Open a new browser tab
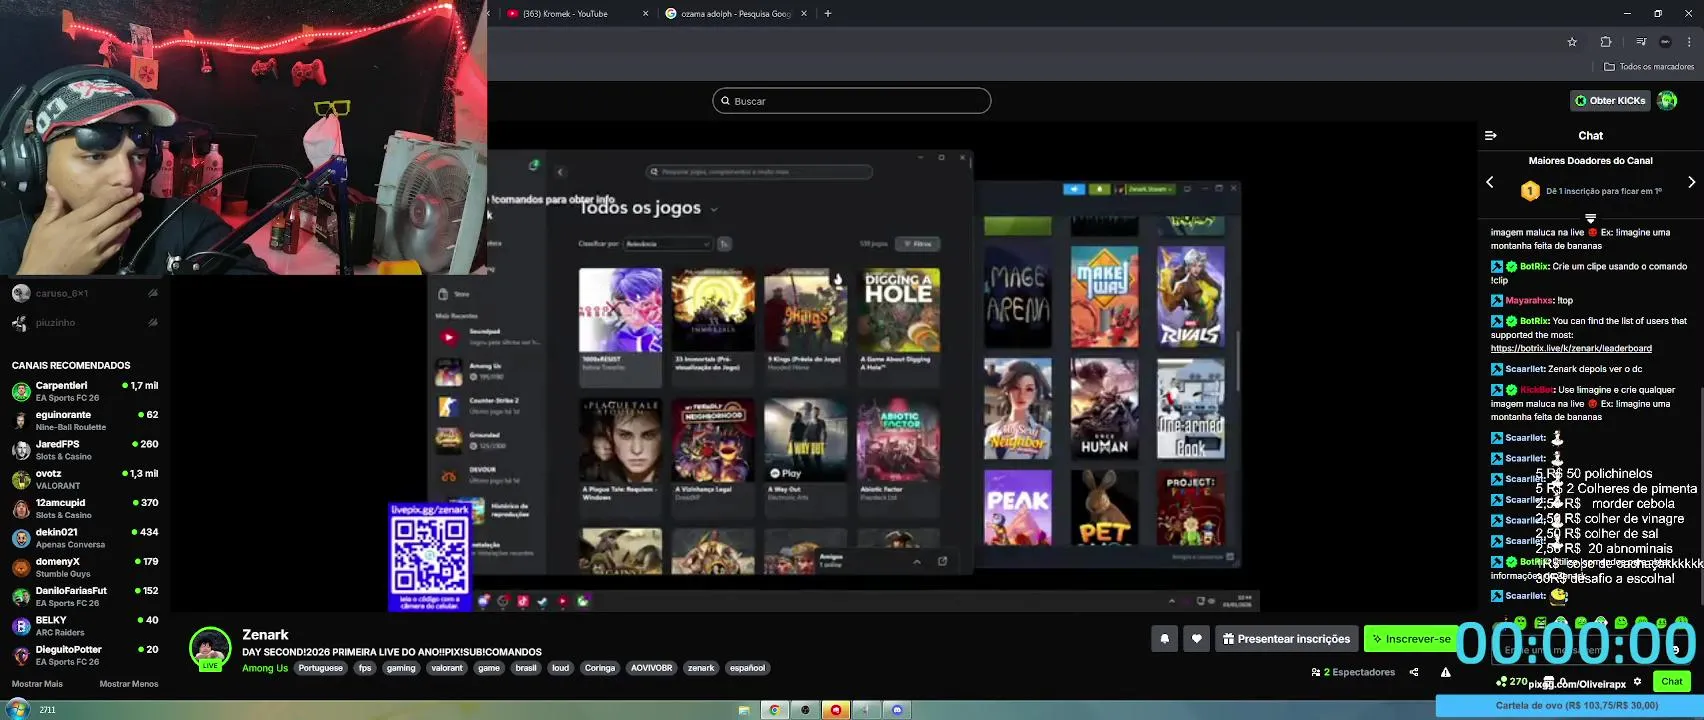This screenshot has height=720, width=1704. (828, 14)
